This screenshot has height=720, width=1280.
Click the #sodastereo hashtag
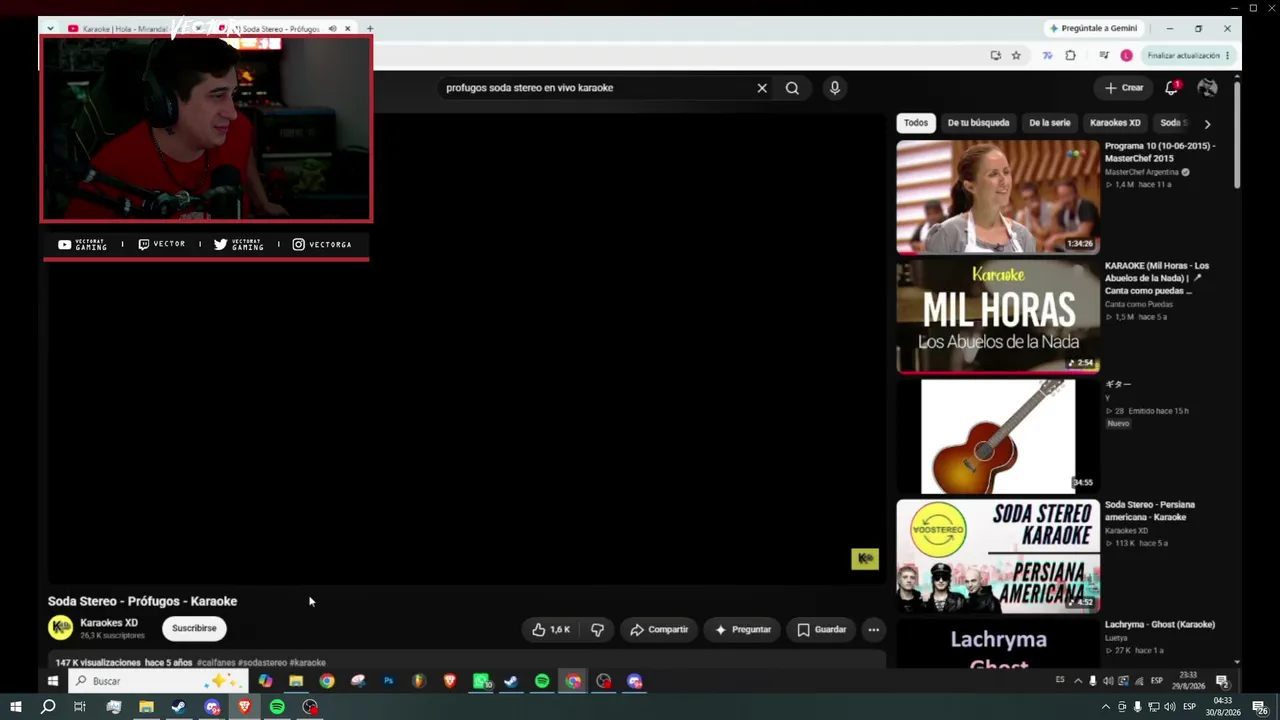pos(262,663)
